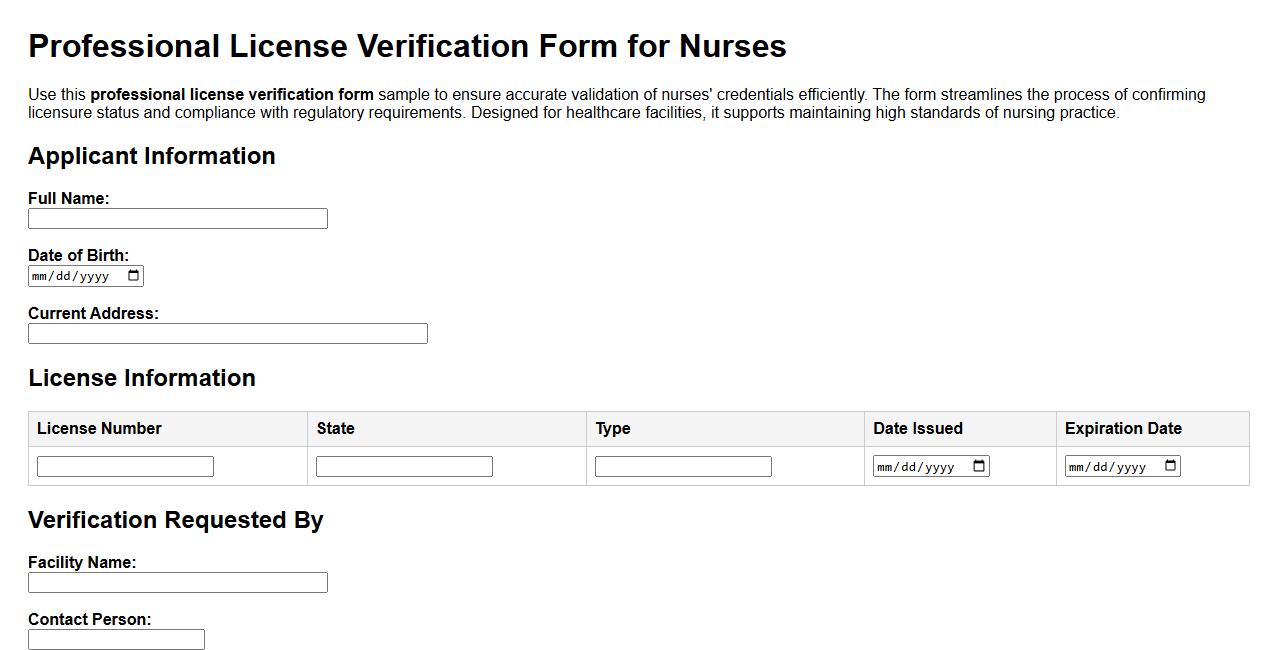The height and width of the screenshot is (650, 1278).
Task: Click the Contact Person input field
Action: pos(116,639)
